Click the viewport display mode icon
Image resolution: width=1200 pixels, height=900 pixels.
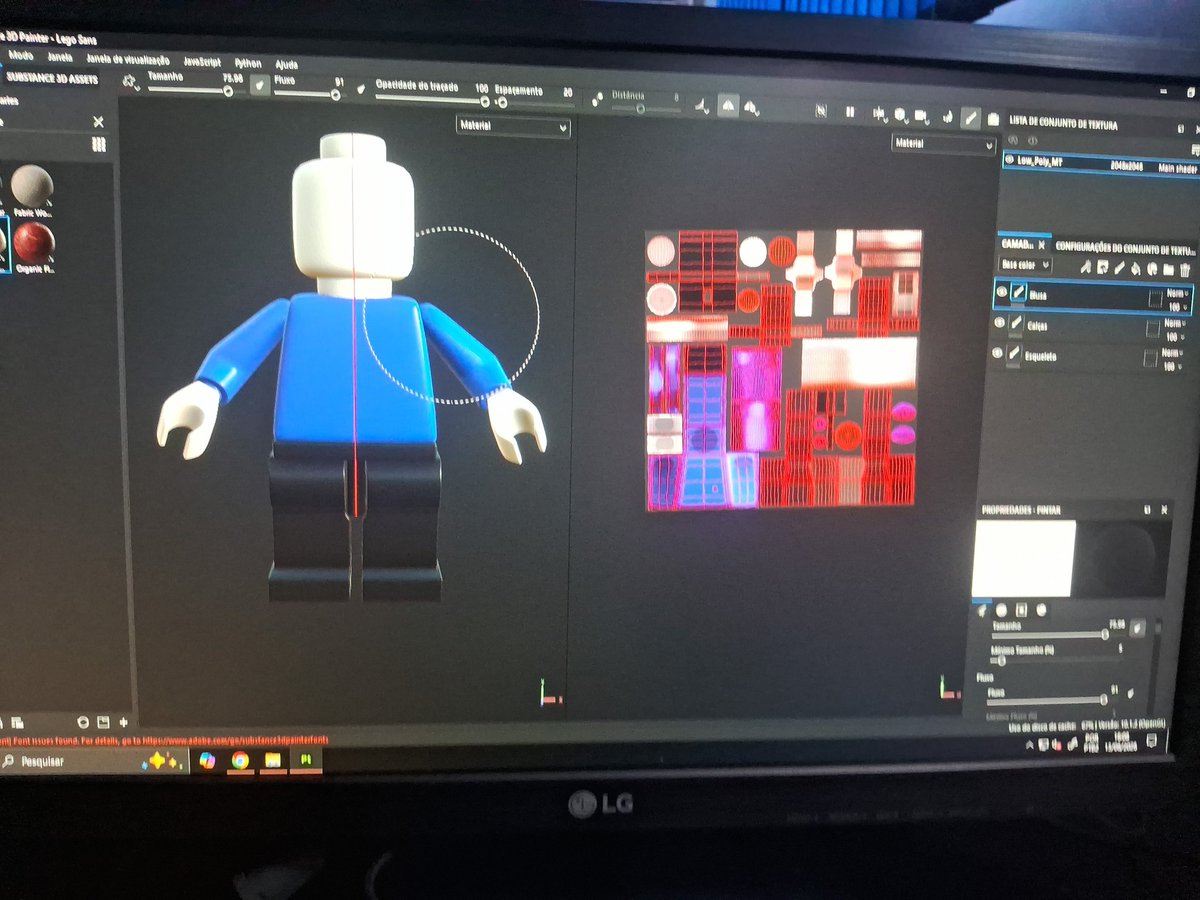(x=820, y=111)
